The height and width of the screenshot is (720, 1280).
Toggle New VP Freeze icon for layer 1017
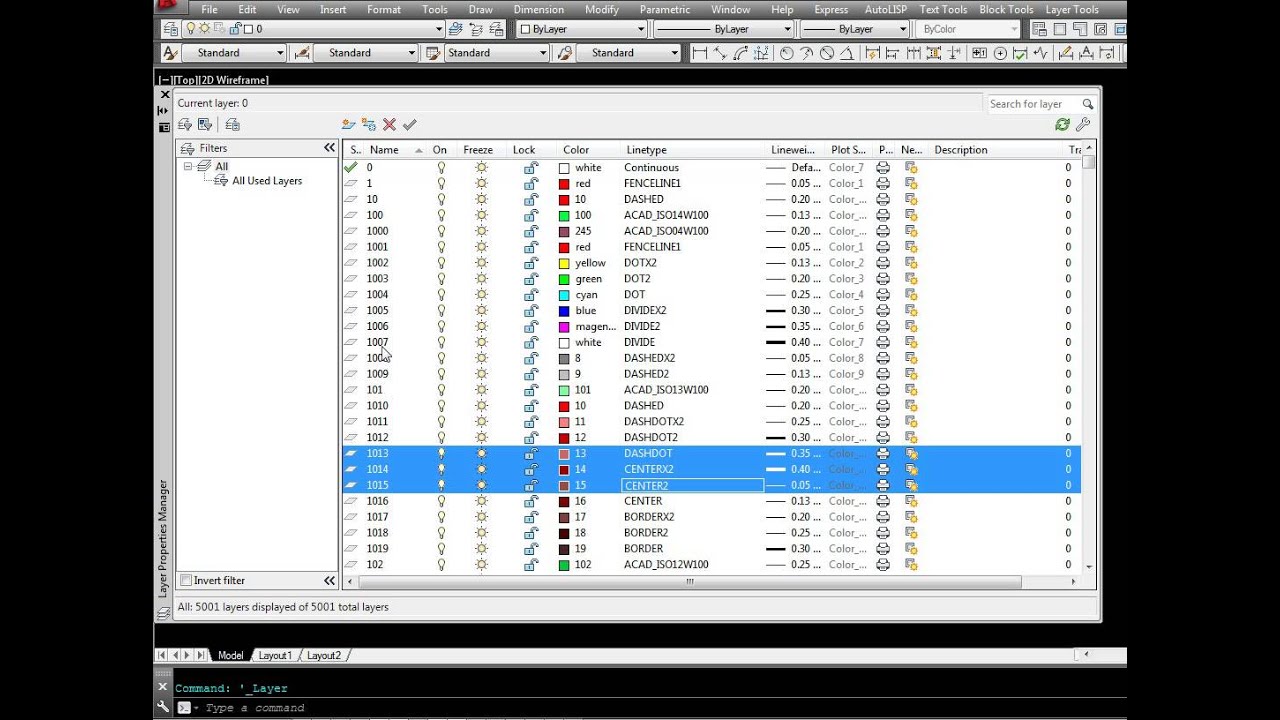(911, 517)
